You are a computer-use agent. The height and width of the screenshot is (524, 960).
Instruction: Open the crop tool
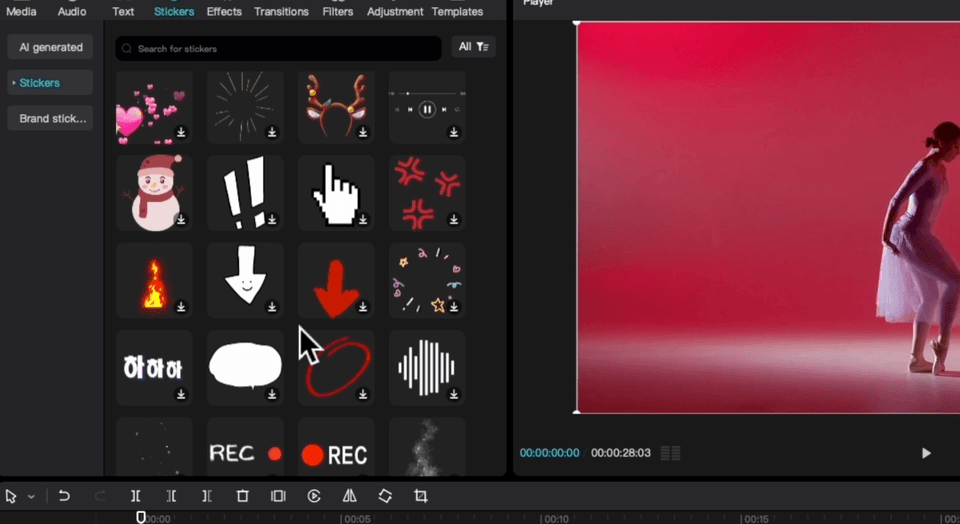(421, 496)
